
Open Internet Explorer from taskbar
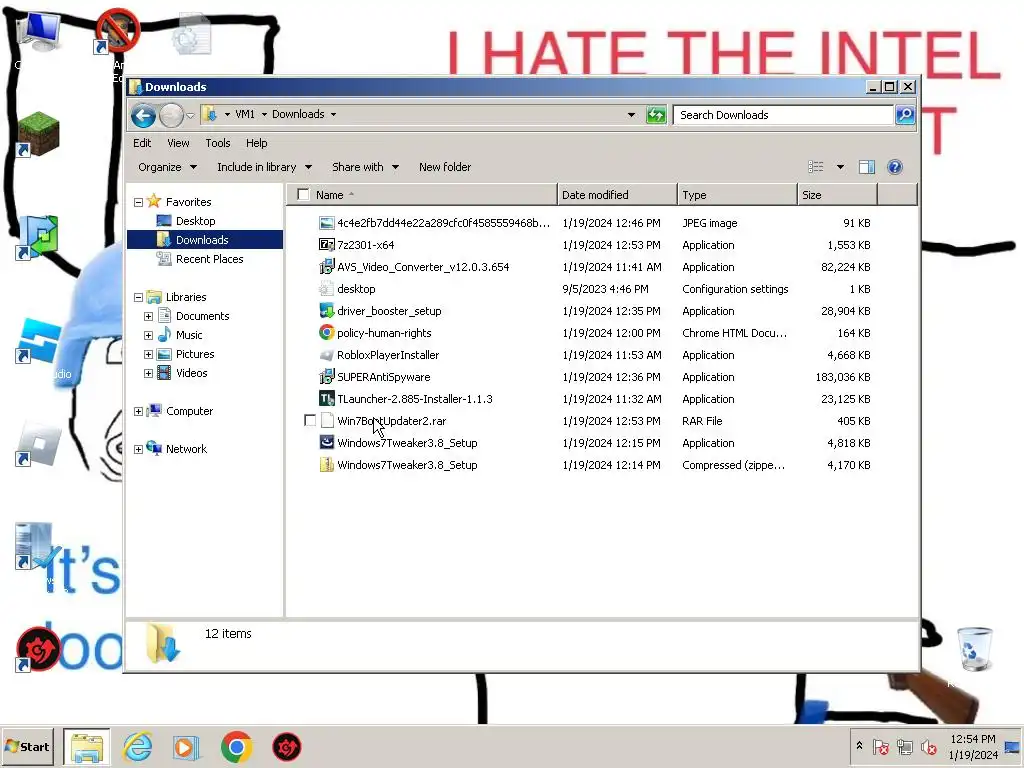(138, 746)
